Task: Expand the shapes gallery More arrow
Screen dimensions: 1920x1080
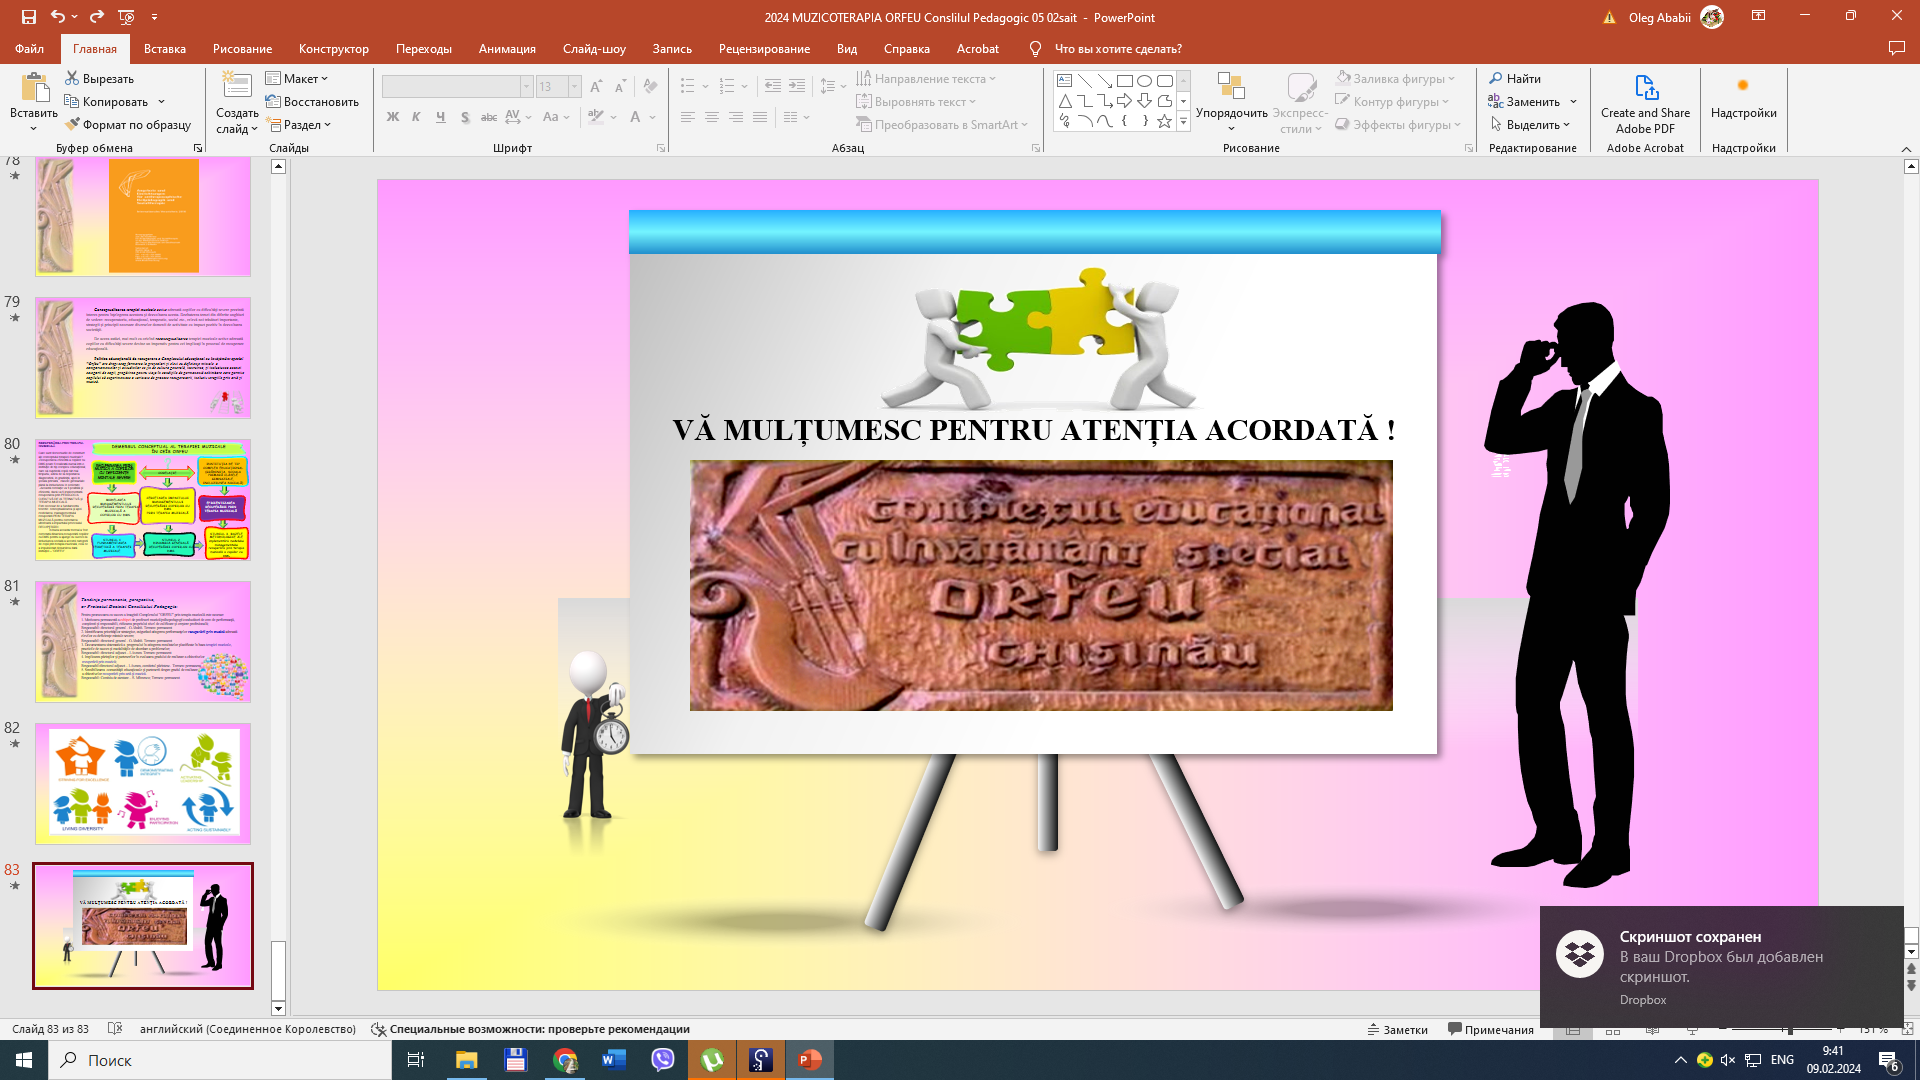Action: pos(1183,121)
